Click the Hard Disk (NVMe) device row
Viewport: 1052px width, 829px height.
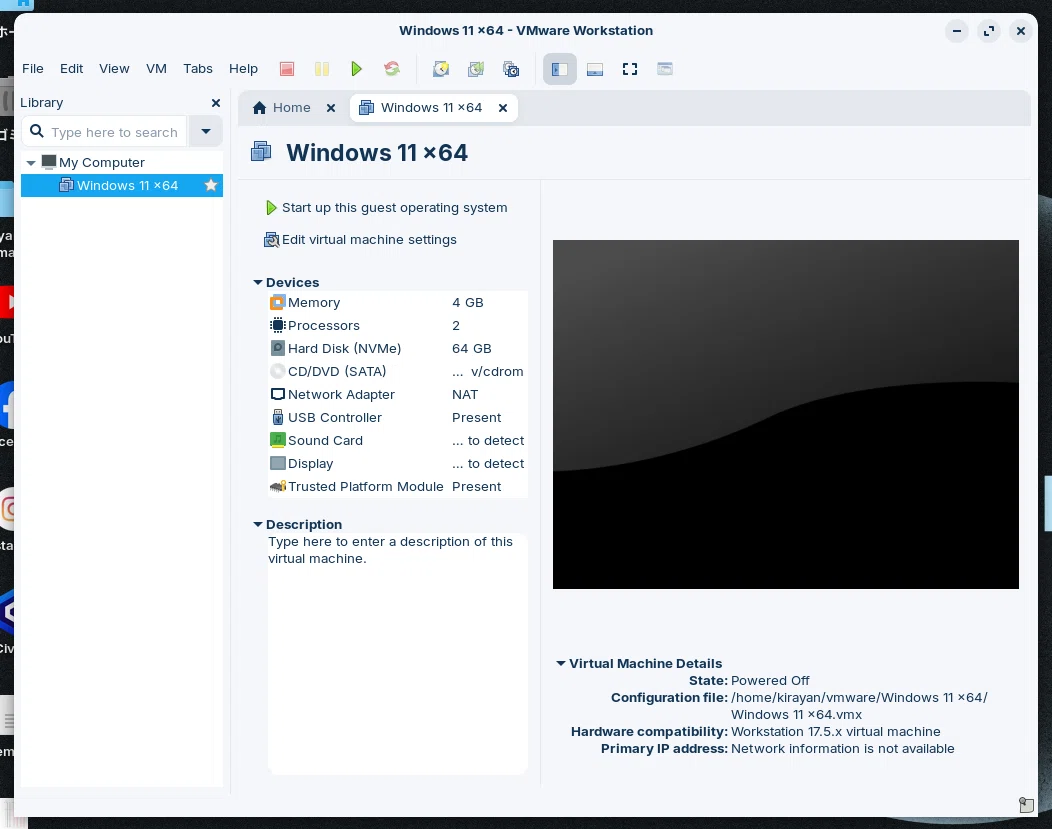point(397,349)
